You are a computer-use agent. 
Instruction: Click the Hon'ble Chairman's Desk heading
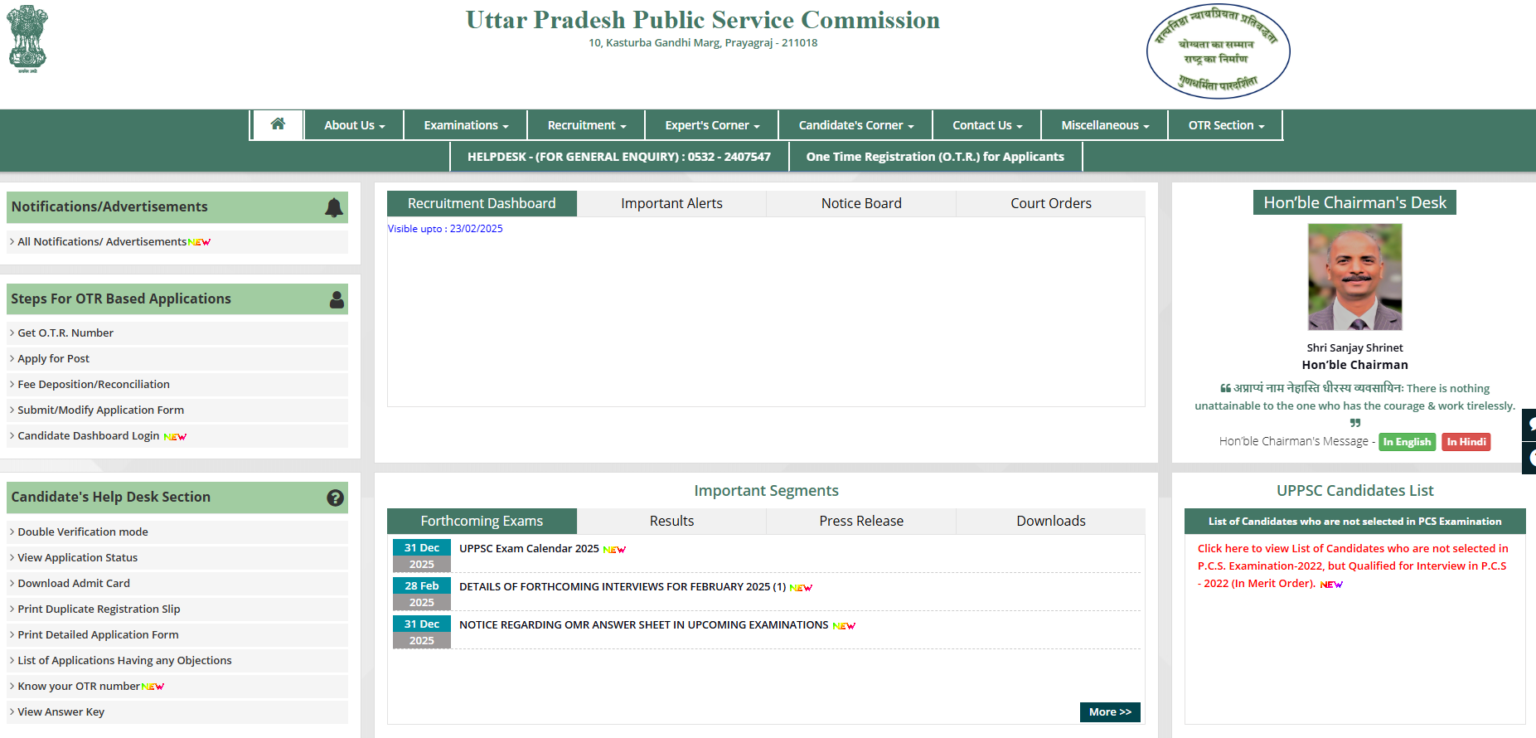pos(1355,202)
